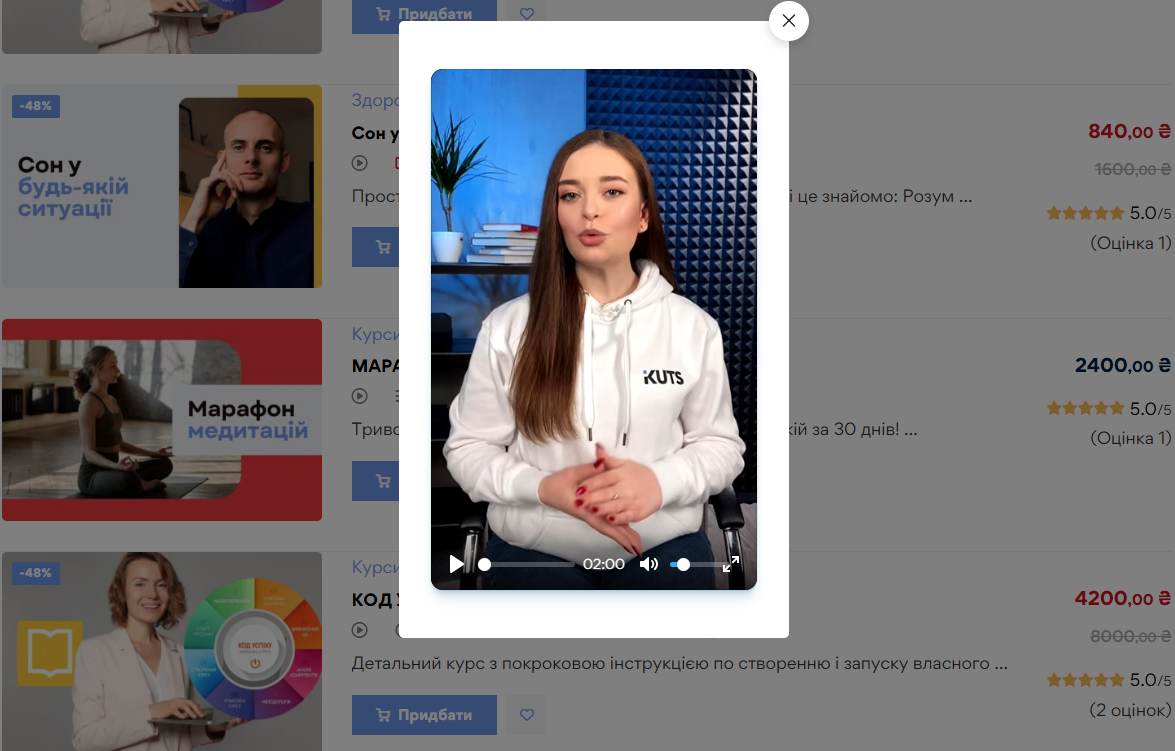Click the cart icon in the topmost Придбати button
The image size is (1175, 751).
point(383,15)
